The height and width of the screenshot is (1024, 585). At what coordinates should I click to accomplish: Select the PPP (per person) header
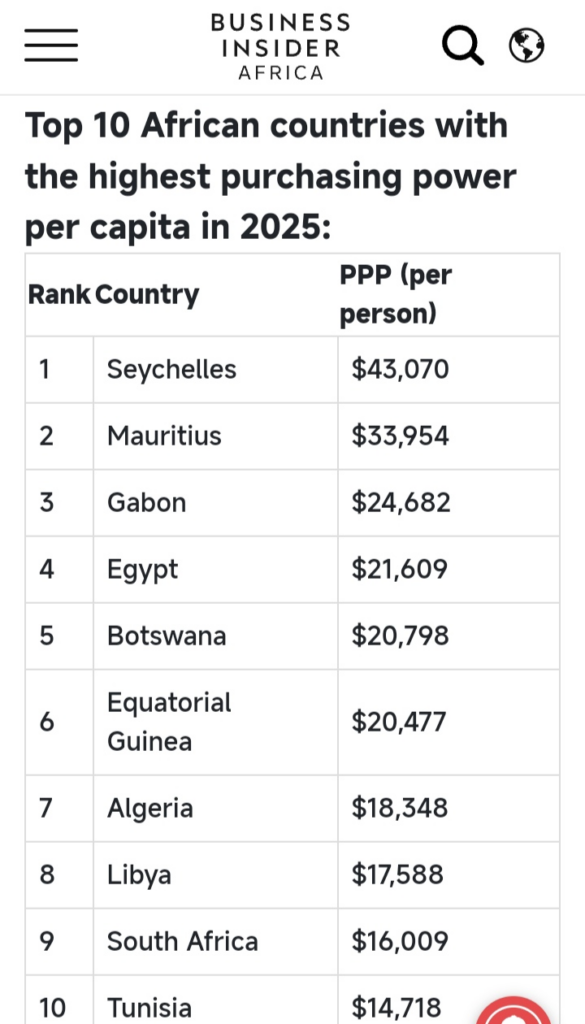[x=396, y=295]
